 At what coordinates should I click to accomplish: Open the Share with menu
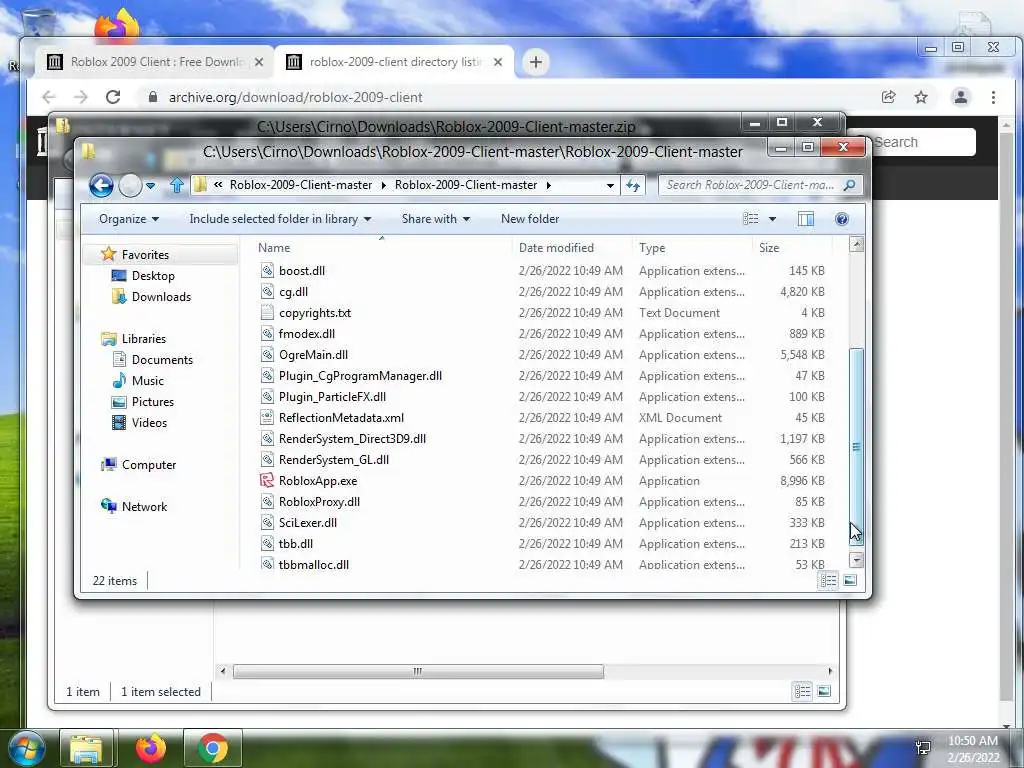coord(436,219)
